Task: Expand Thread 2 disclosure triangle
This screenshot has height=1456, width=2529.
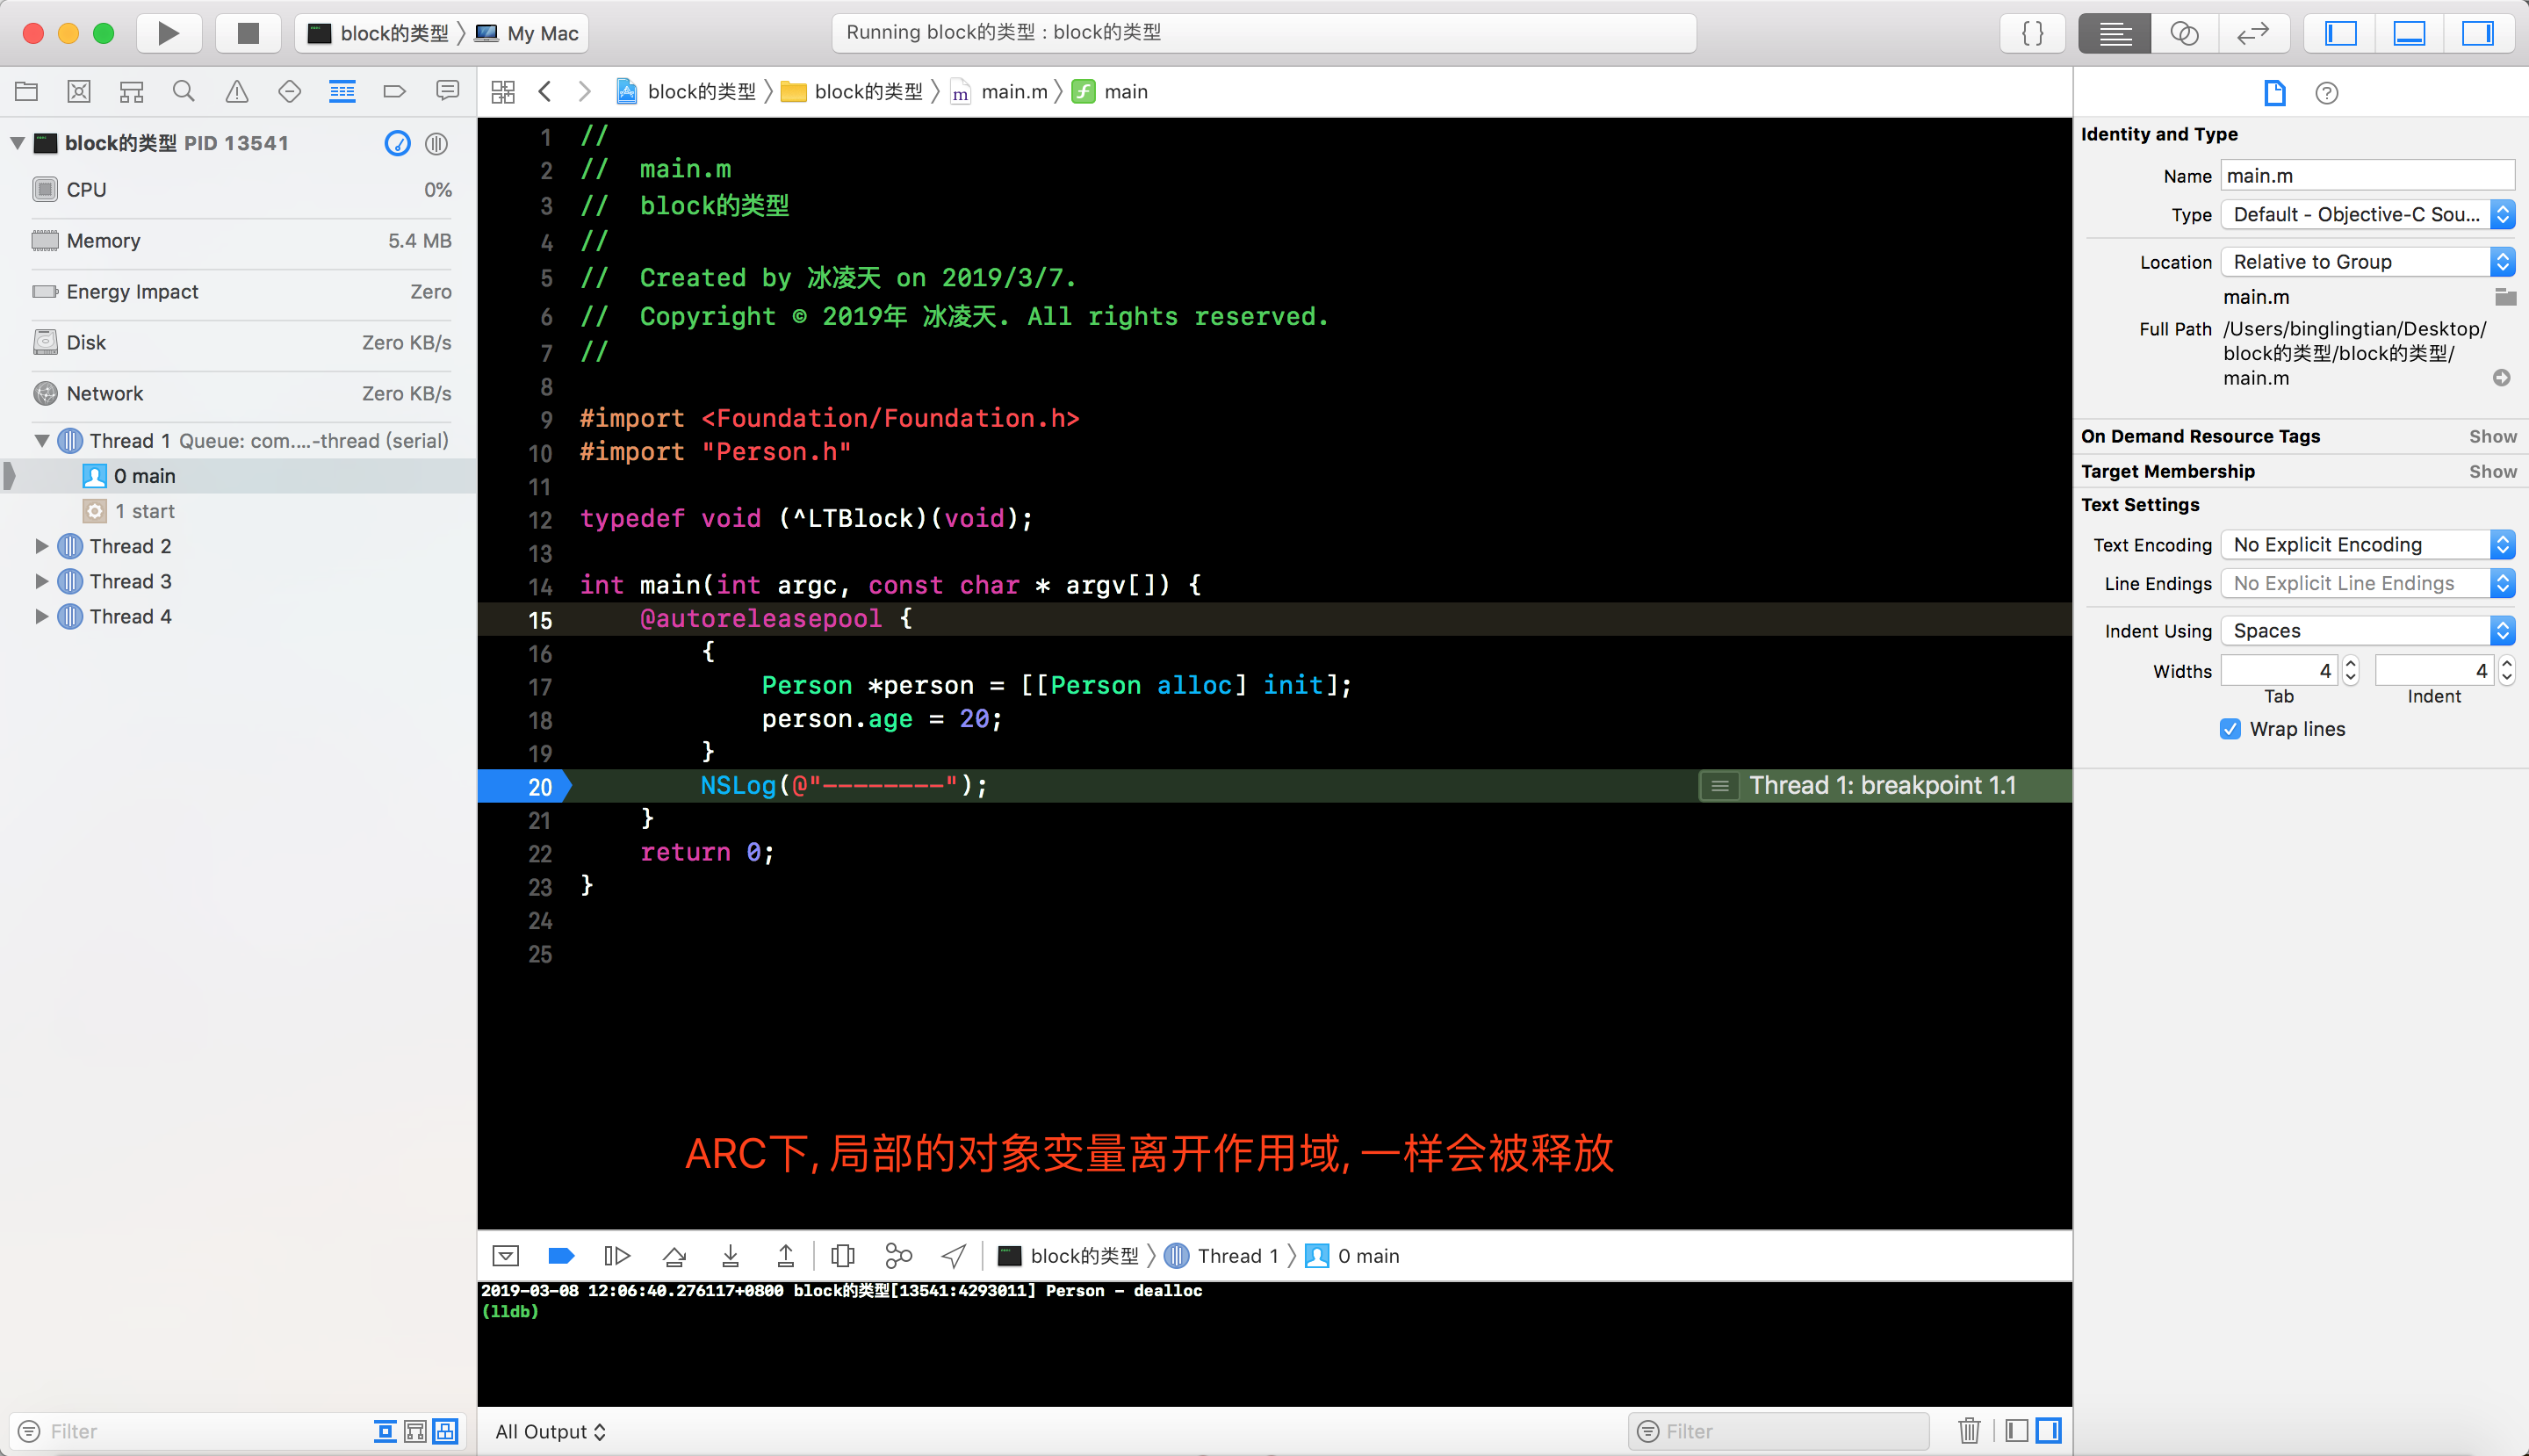Action: click(x=41, y=546)
